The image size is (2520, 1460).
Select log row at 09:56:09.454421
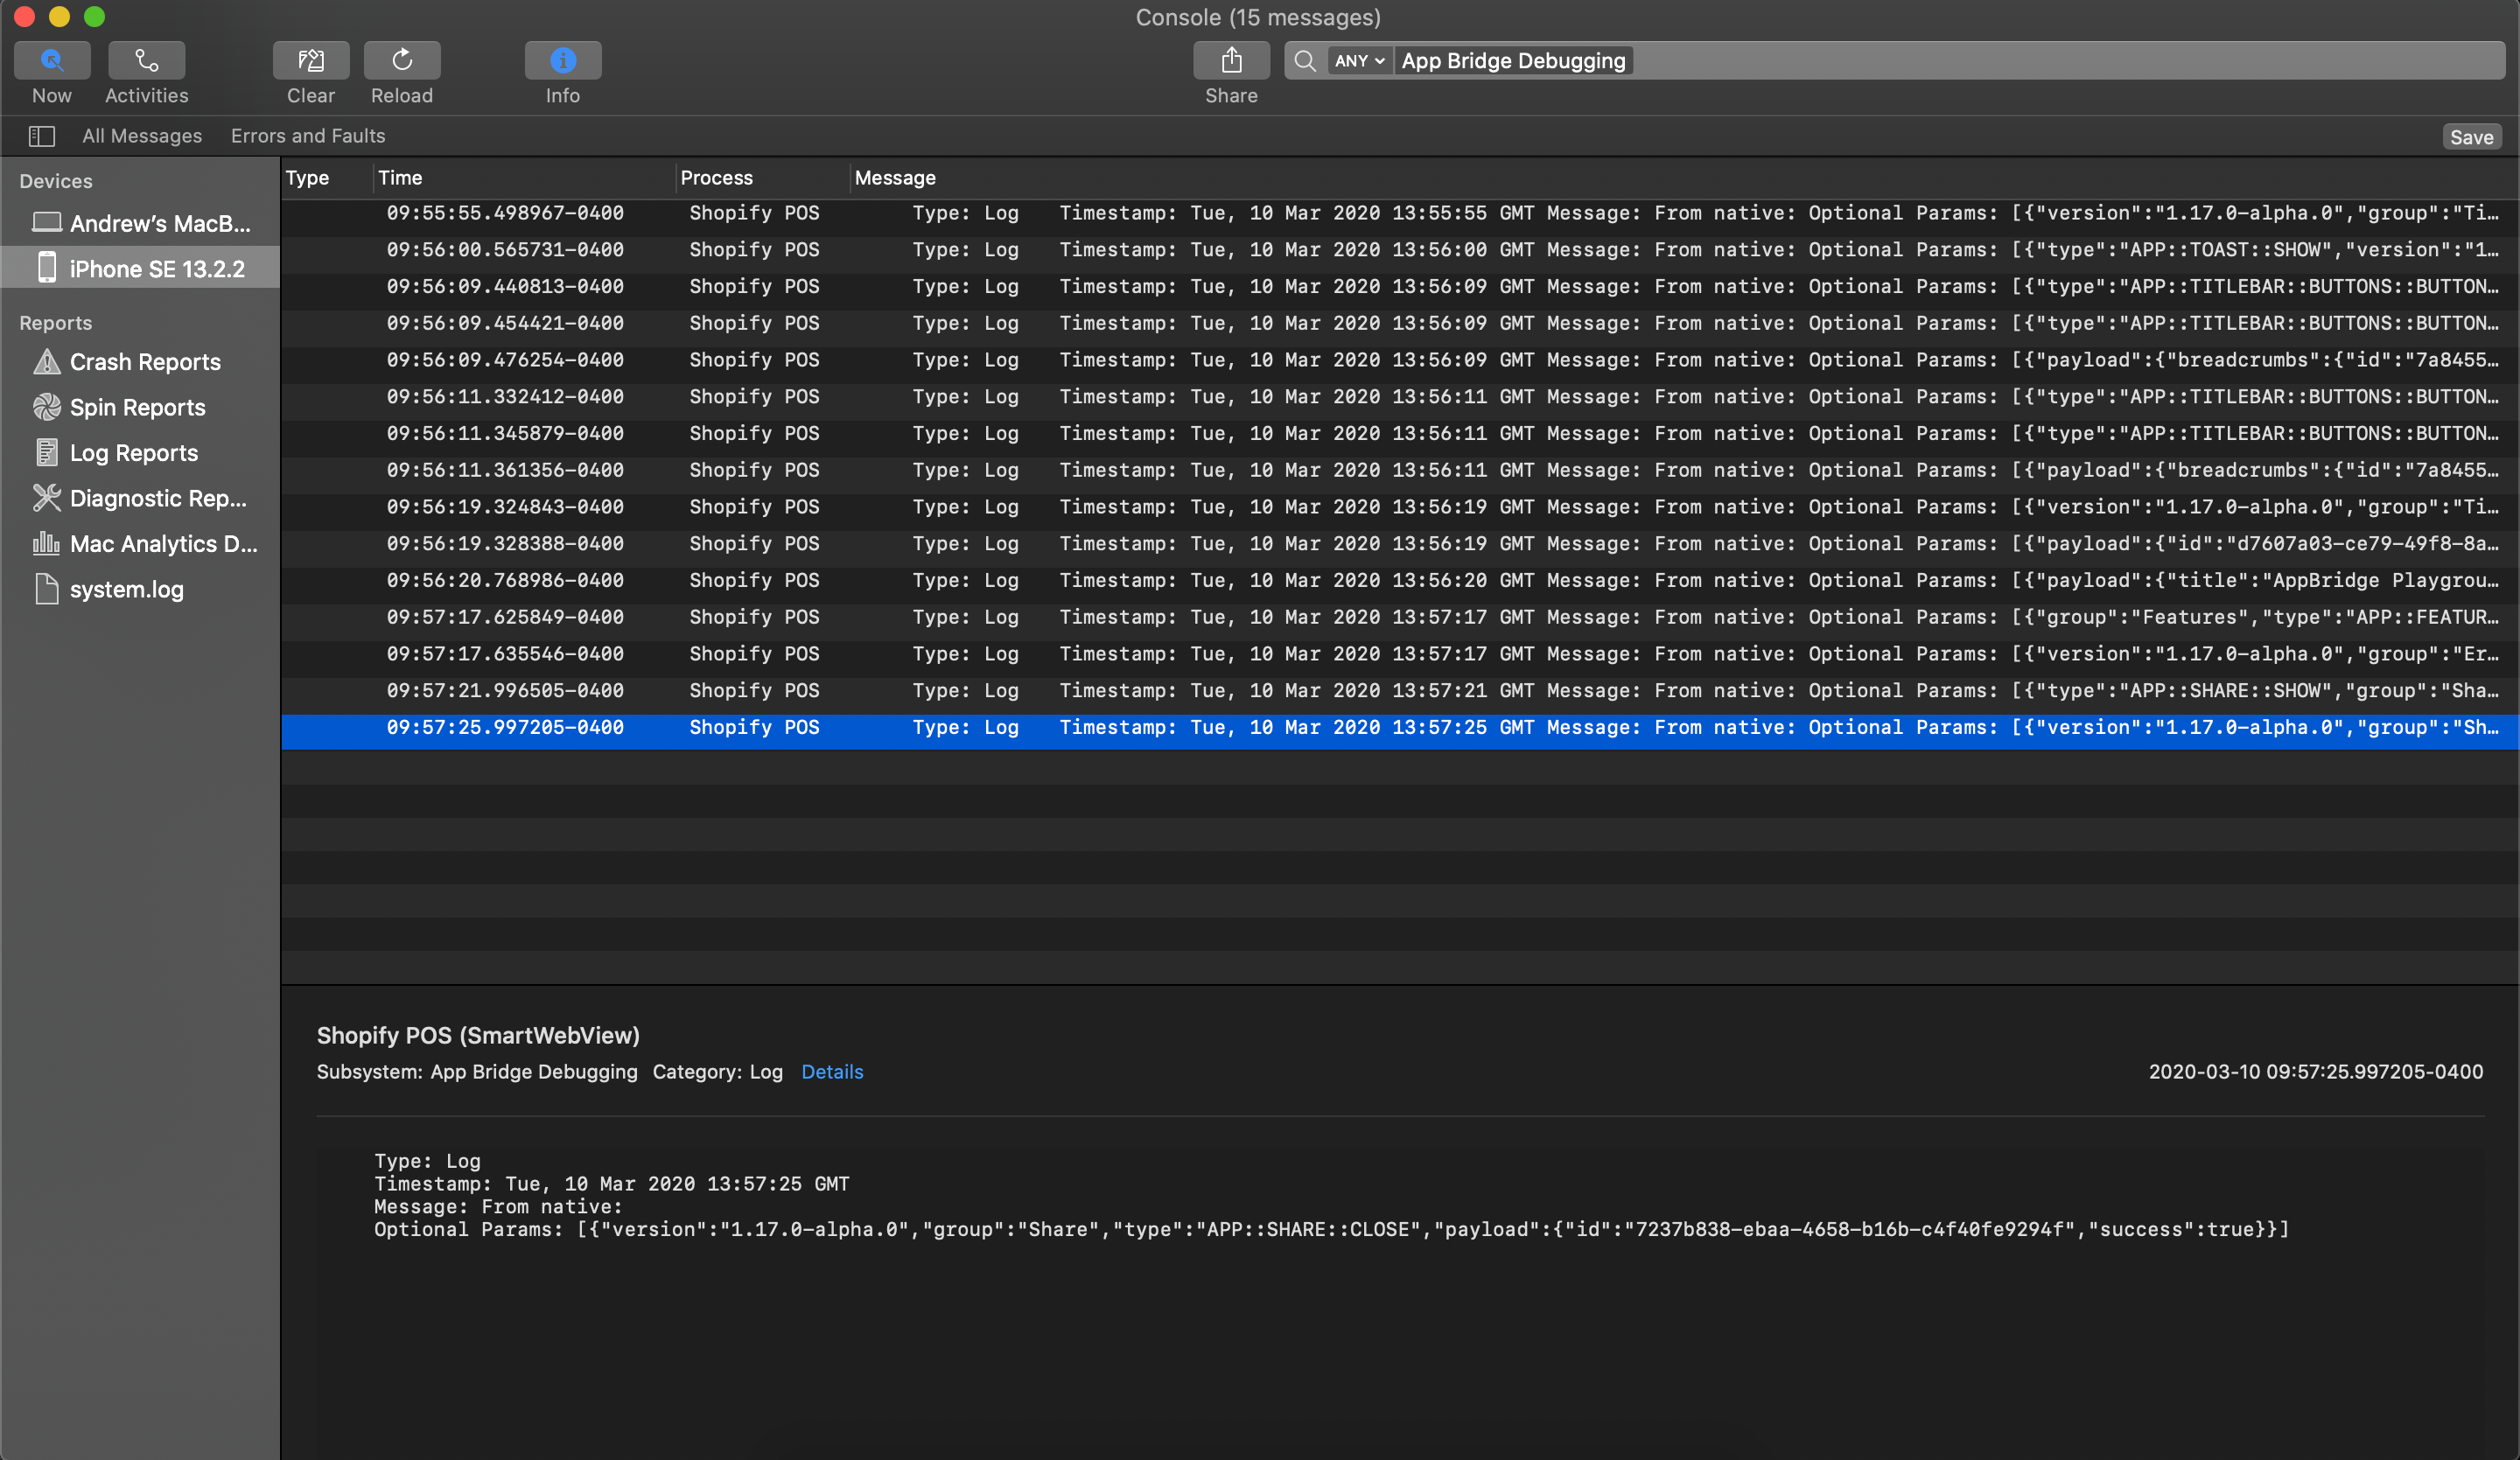[x=1400, y=323]
